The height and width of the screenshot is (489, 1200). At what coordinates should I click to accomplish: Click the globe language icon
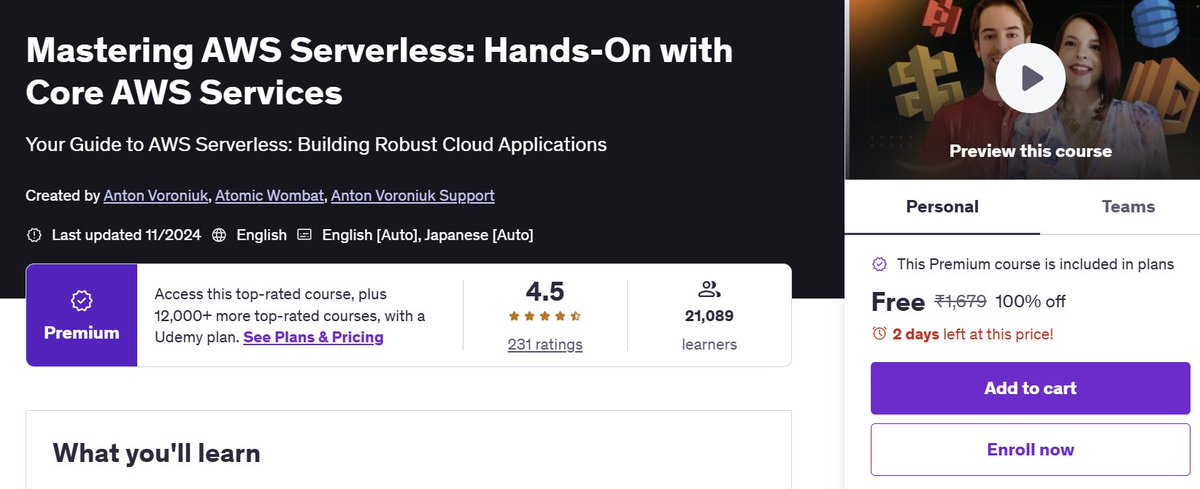pos(219,235)
